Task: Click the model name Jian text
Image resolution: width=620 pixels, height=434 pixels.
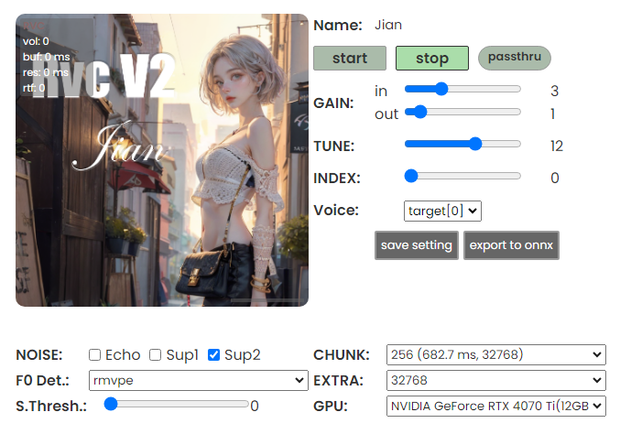Action: coord(388,25)
